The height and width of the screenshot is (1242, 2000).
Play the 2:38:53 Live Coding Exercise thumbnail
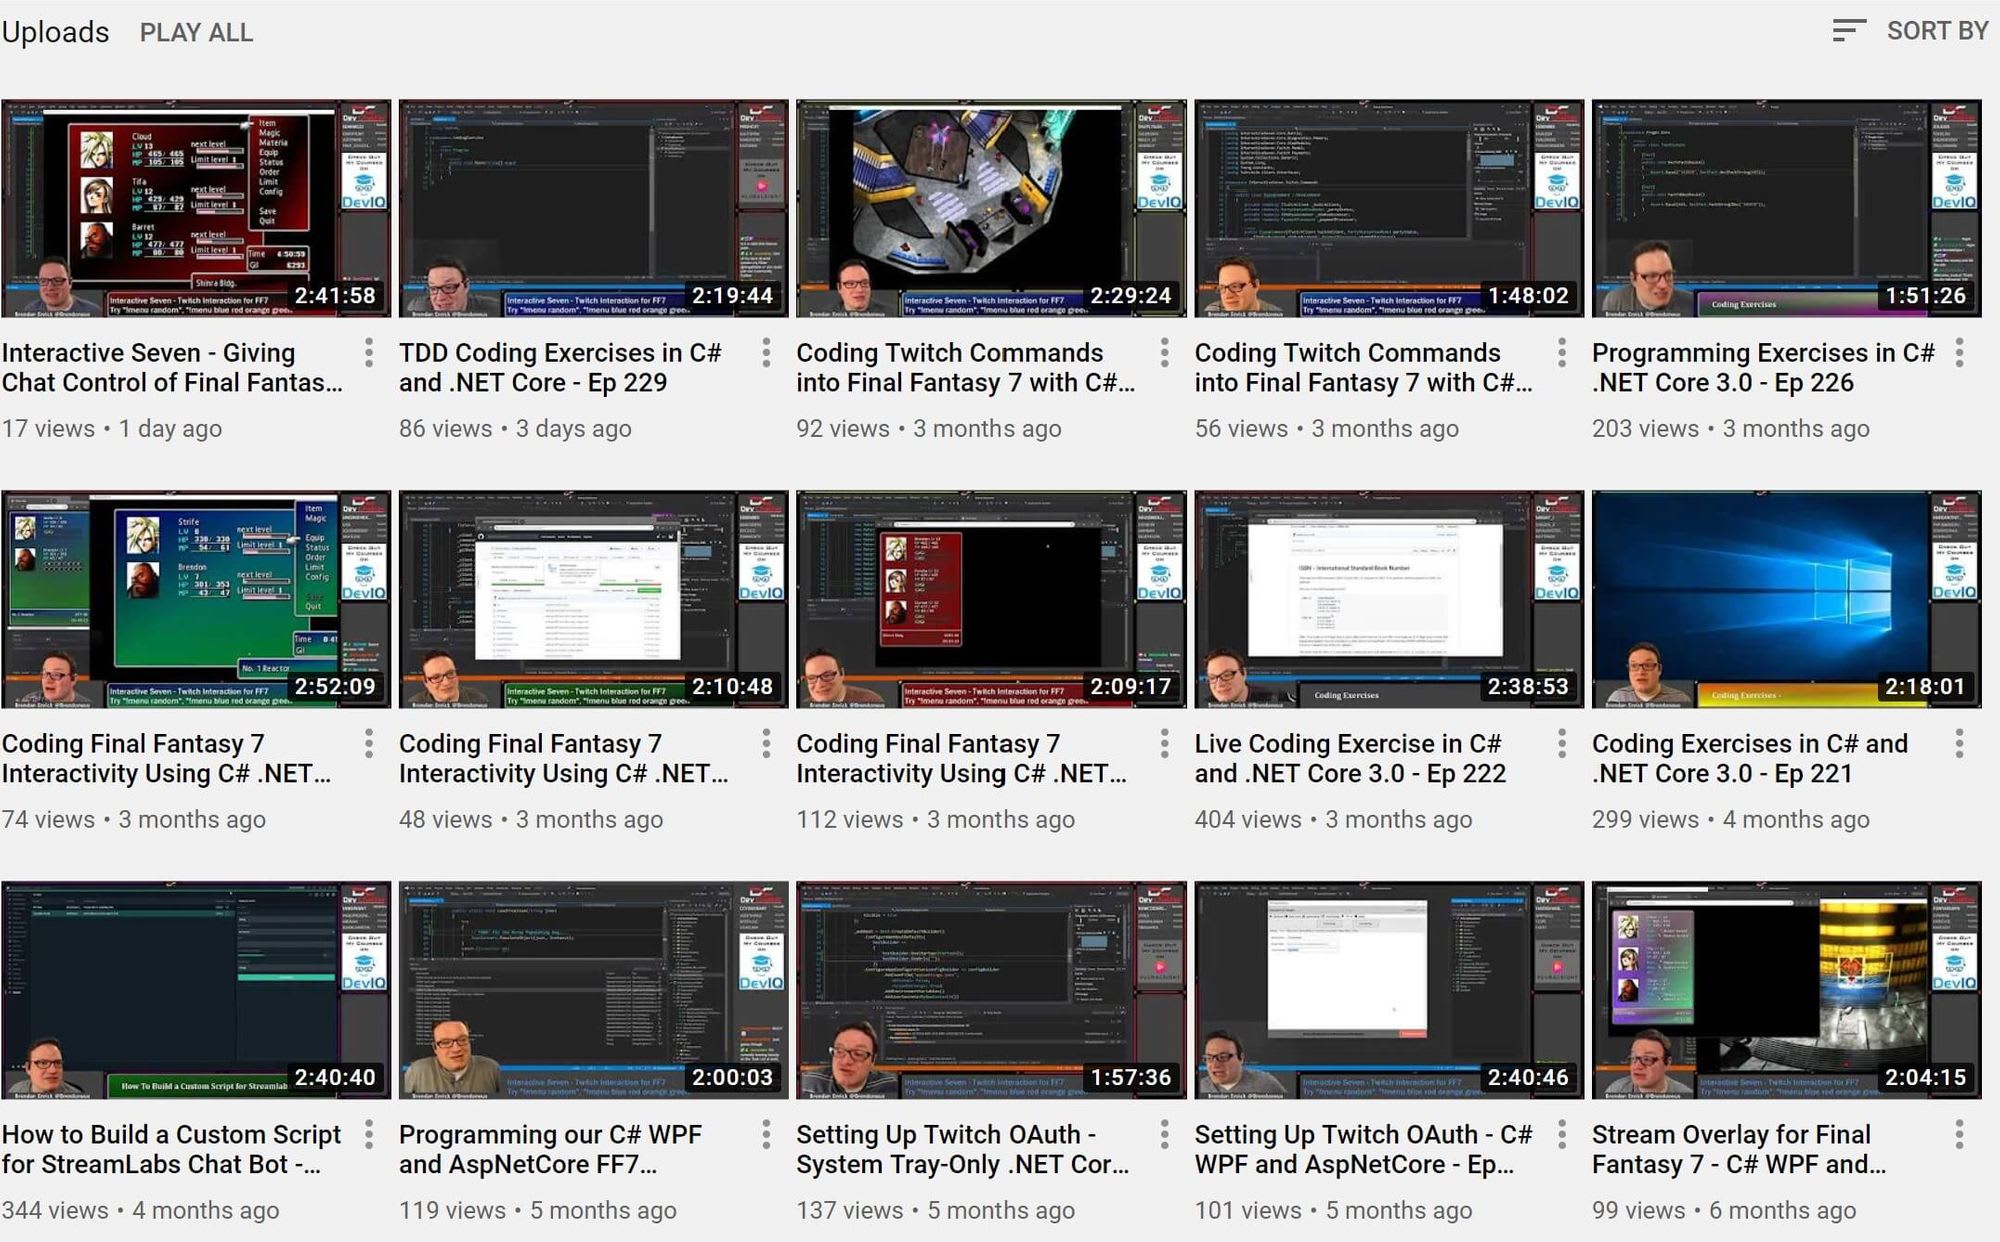[1389, 599]
